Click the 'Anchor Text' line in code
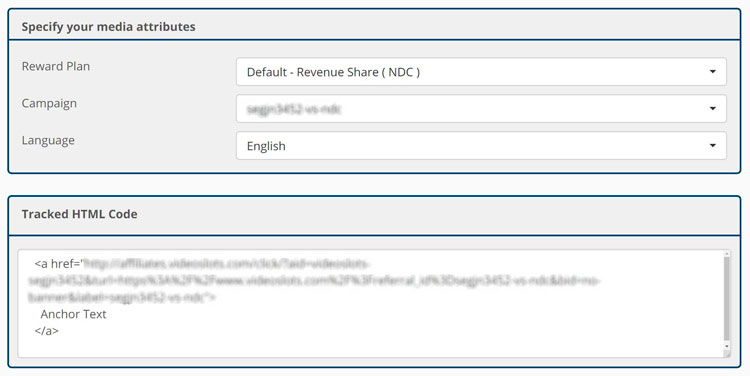The image size is (750, 376). (73, 314)
